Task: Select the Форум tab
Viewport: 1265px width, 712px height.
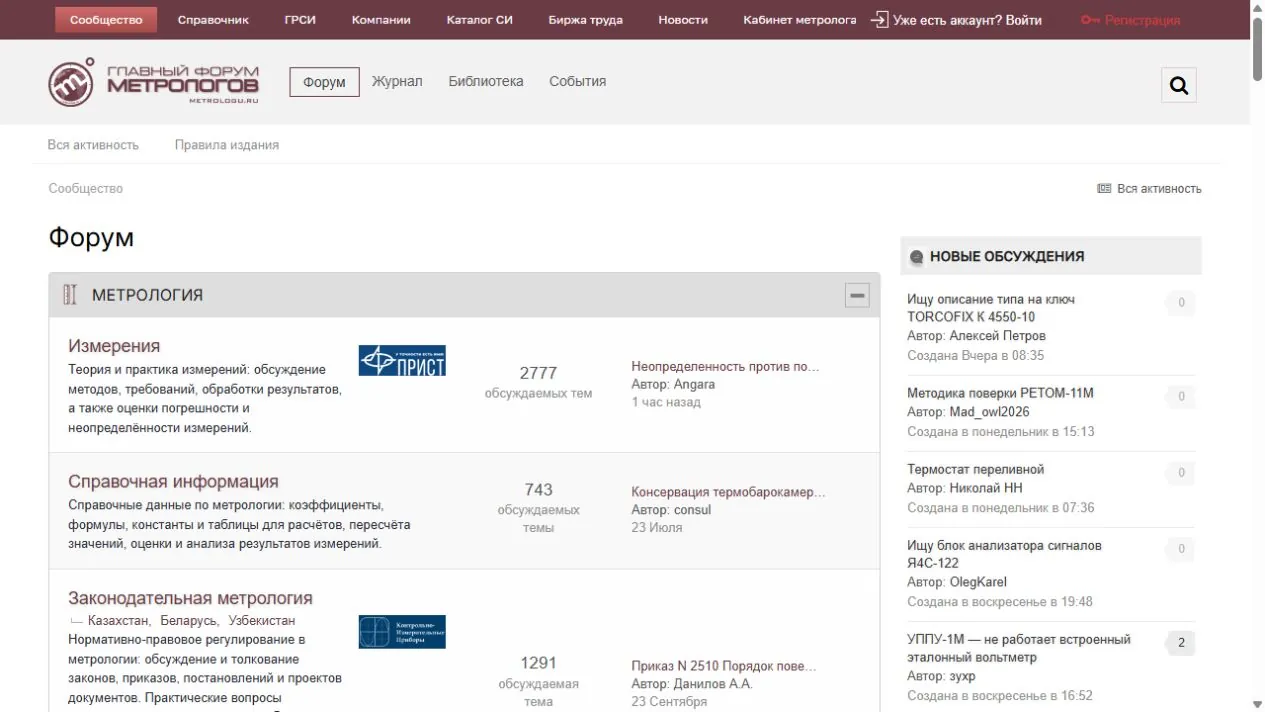Action: pyautogui.click(x=324, y=82)
